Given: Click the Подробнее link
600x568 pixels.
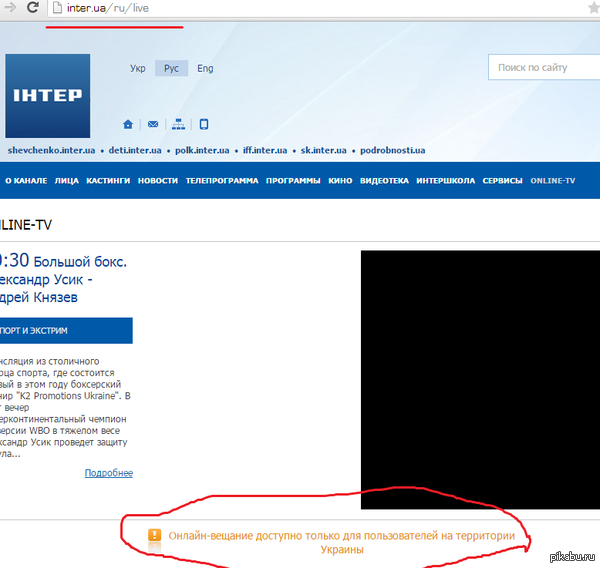Looking at the screenshot, I should 108,473.
